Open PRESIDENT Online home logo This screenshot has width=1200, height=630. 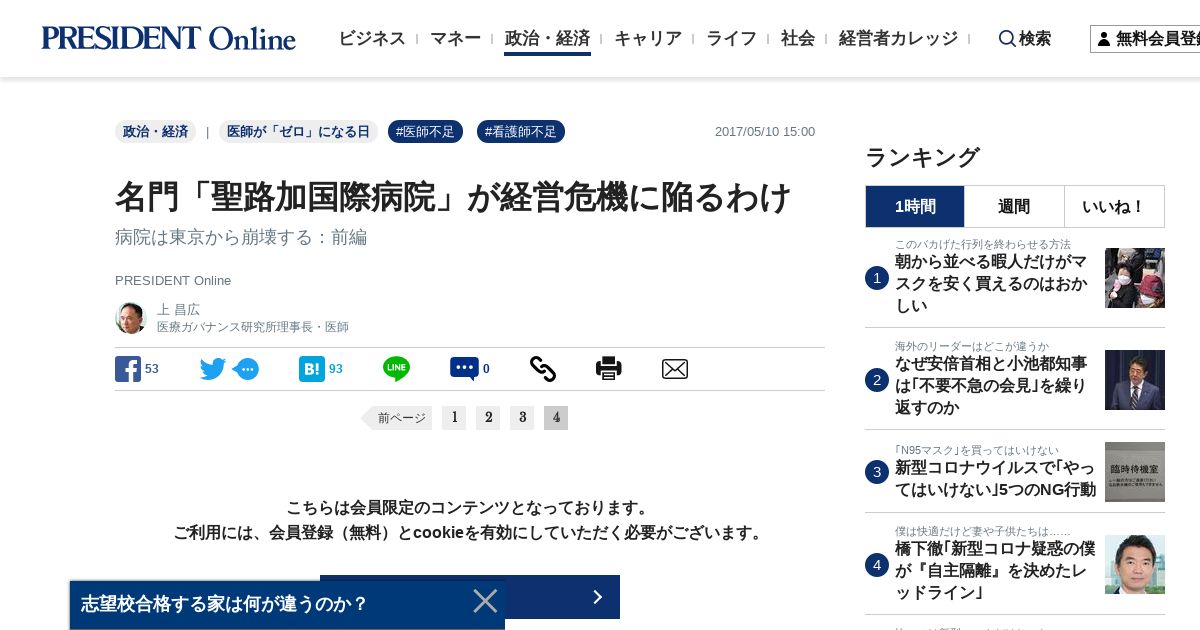168,38
